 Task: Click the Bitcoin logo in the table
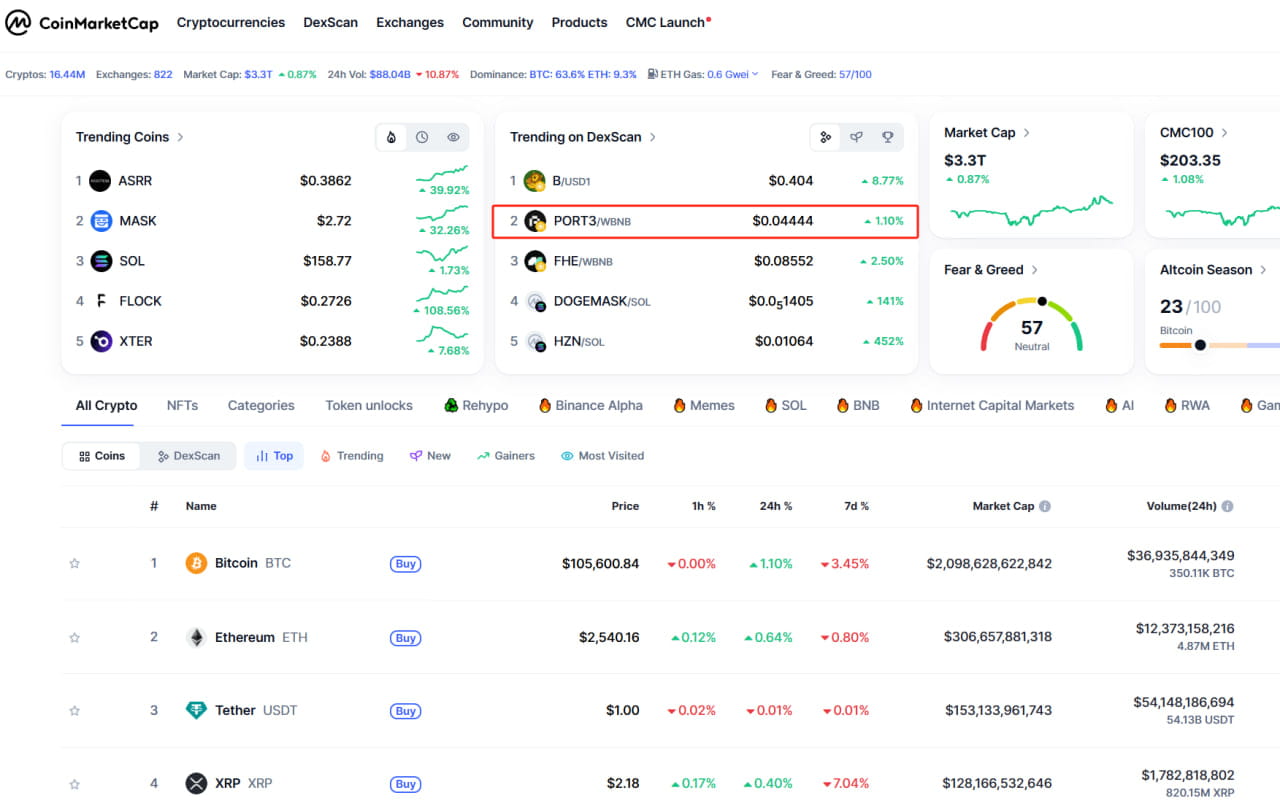click(x=196, y=563)
